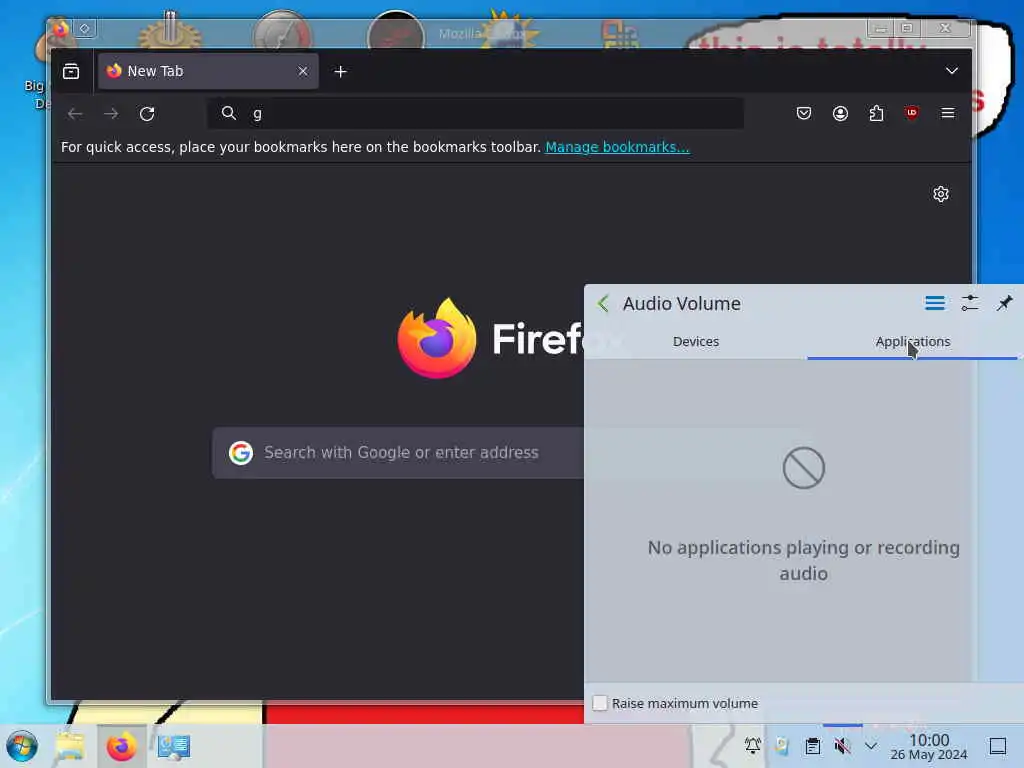Viewport: 1024px width, 768px height.
Task: Open Audio Volume configure sliders icon
Action: click(970, 303)
